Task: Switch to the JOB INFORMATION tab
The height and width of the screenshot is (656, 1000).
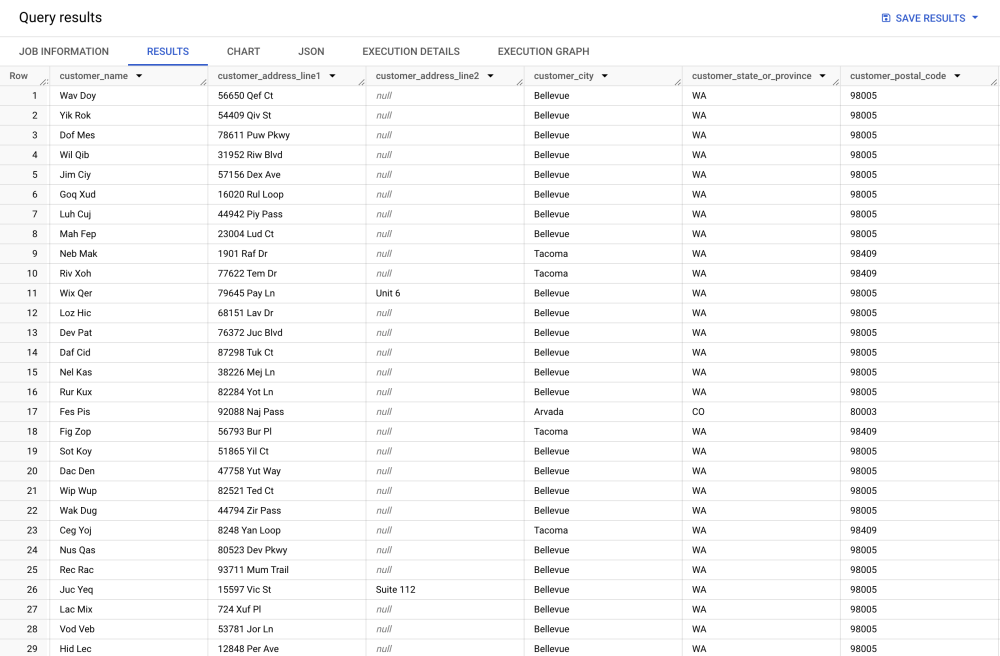Action: click(x=64, y=52)
